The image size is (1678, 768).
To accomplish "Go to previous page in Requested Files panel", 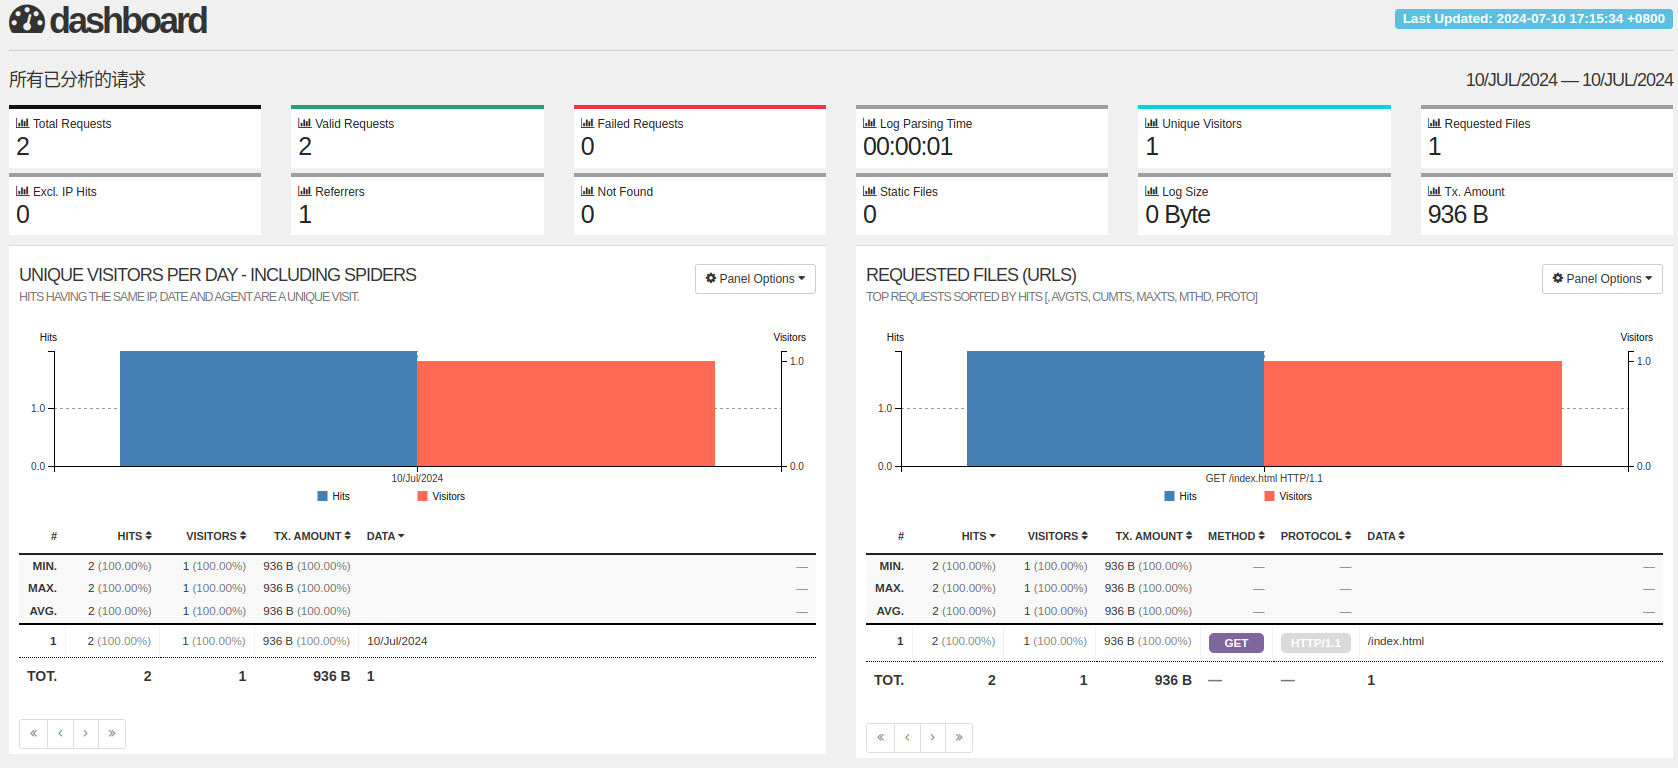I will tap(907, 737).
